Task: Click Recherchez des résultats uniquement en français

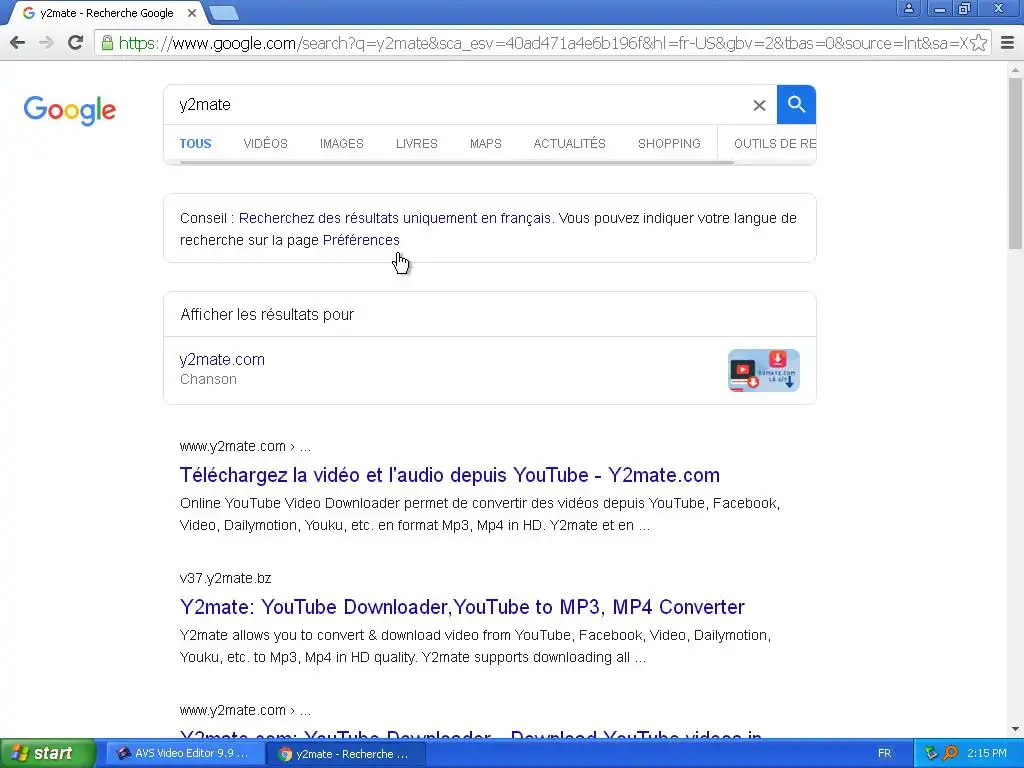Action: coord(394,218)
